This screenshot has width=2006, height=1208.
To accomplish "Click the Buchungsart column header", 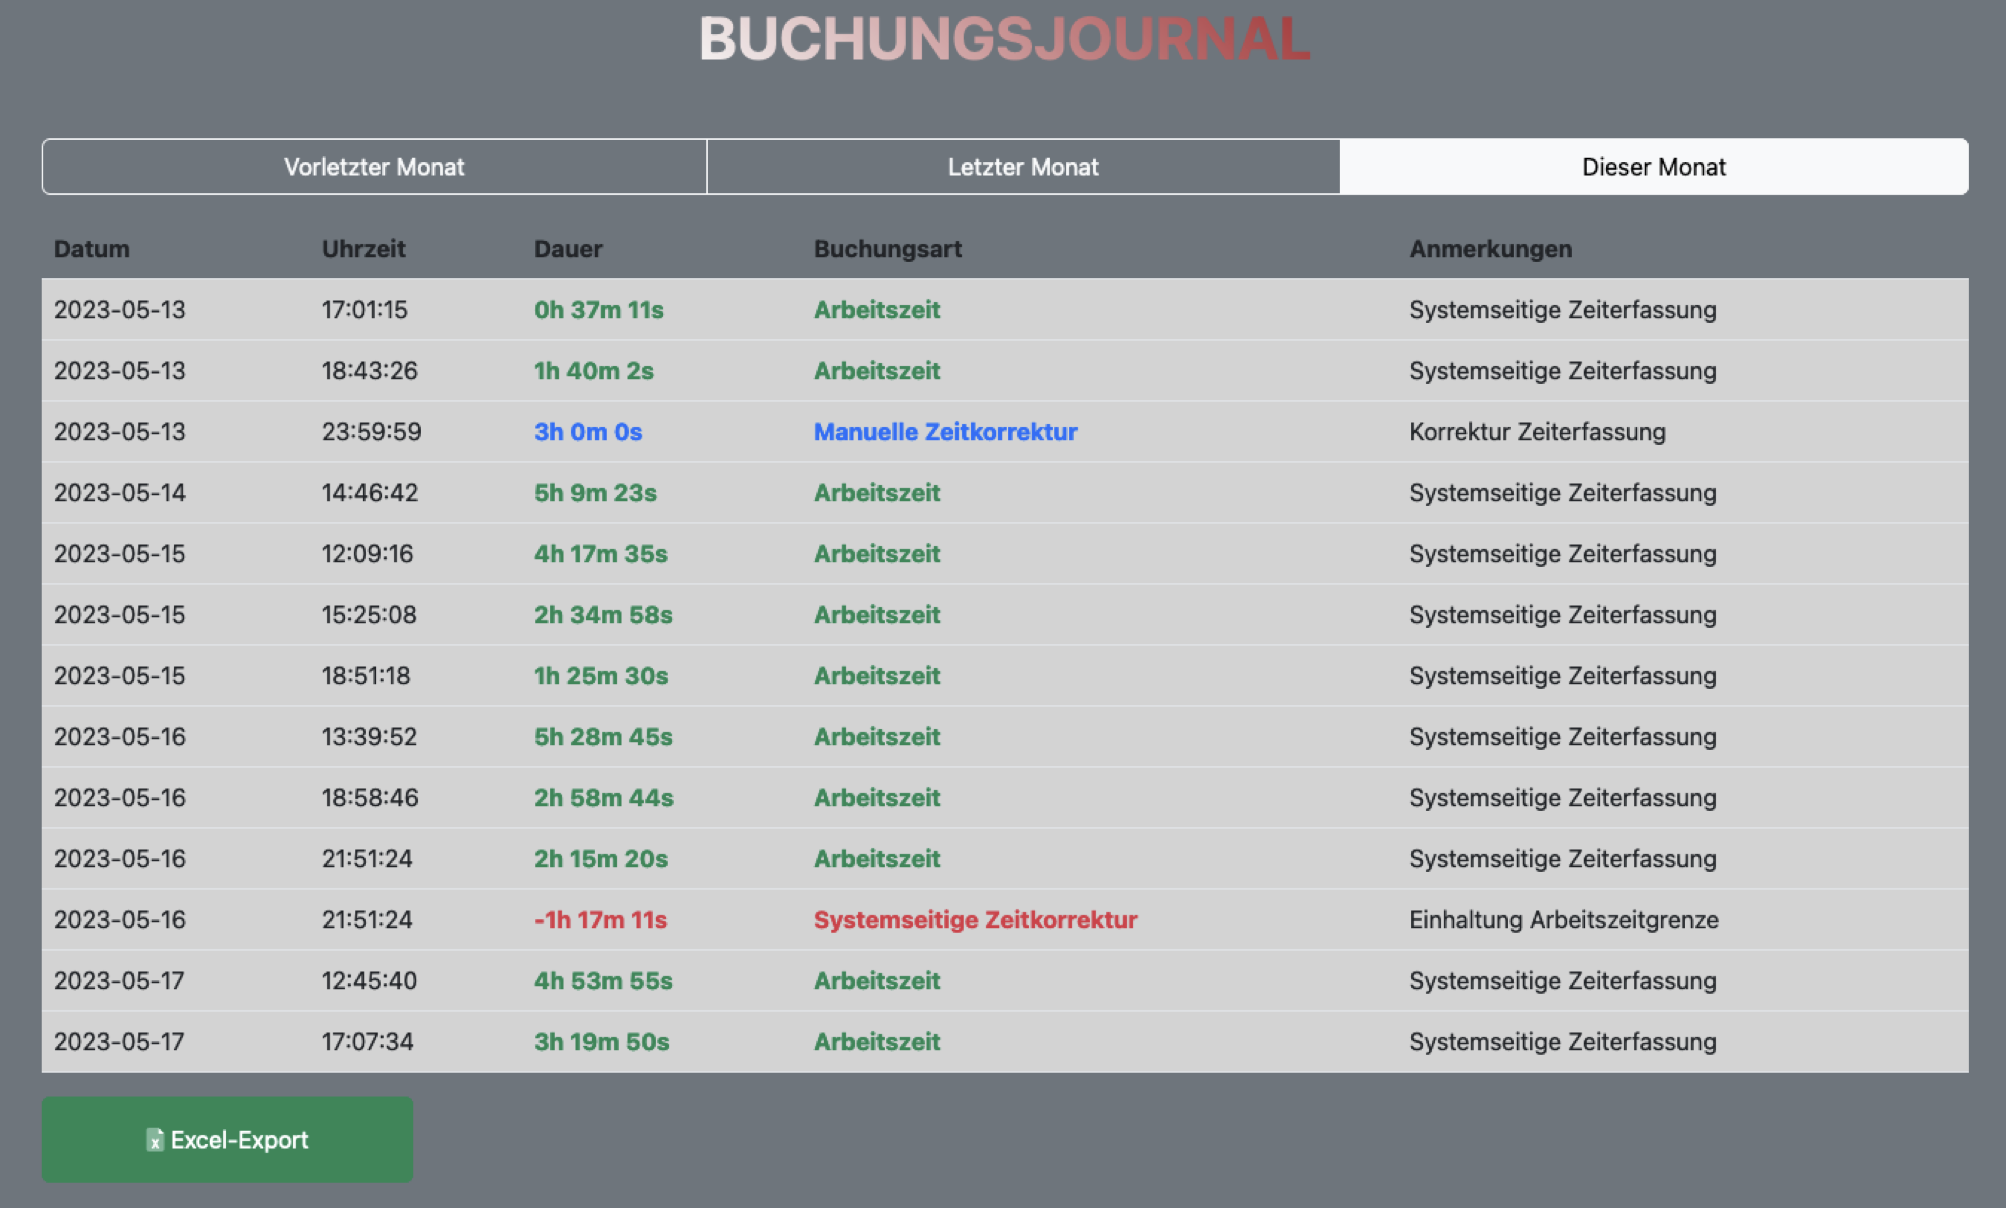I will (x=887, y=249).
